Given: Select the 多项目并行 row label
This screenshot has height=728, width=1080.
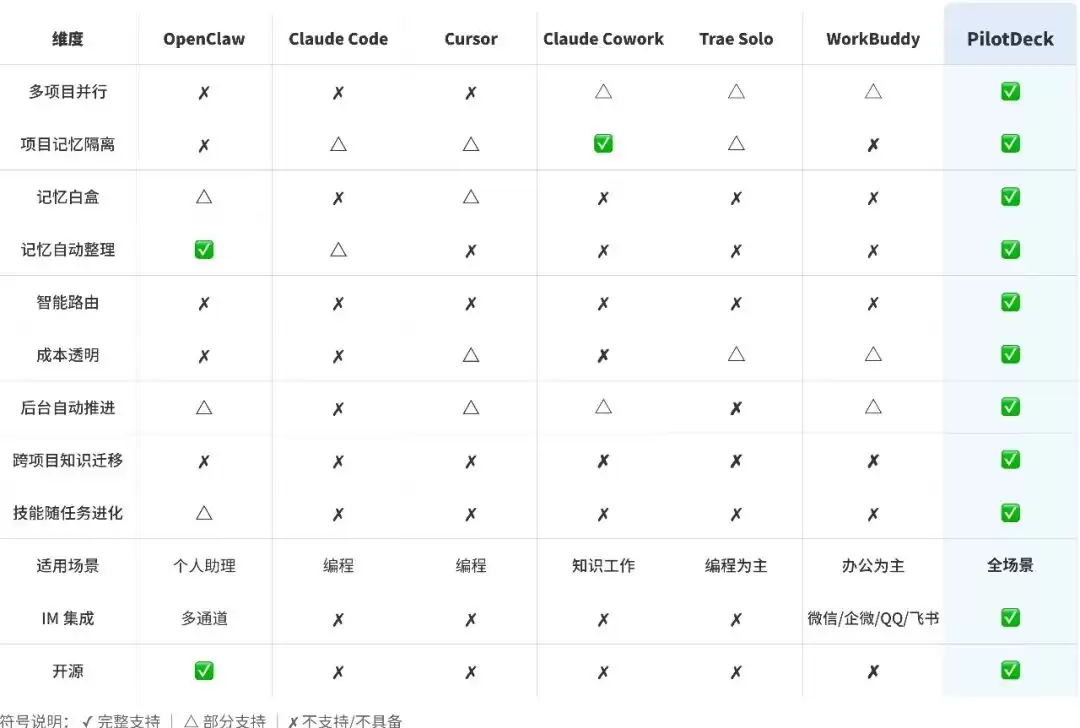Looking at the screenshot, I should (x=68, y=92).
